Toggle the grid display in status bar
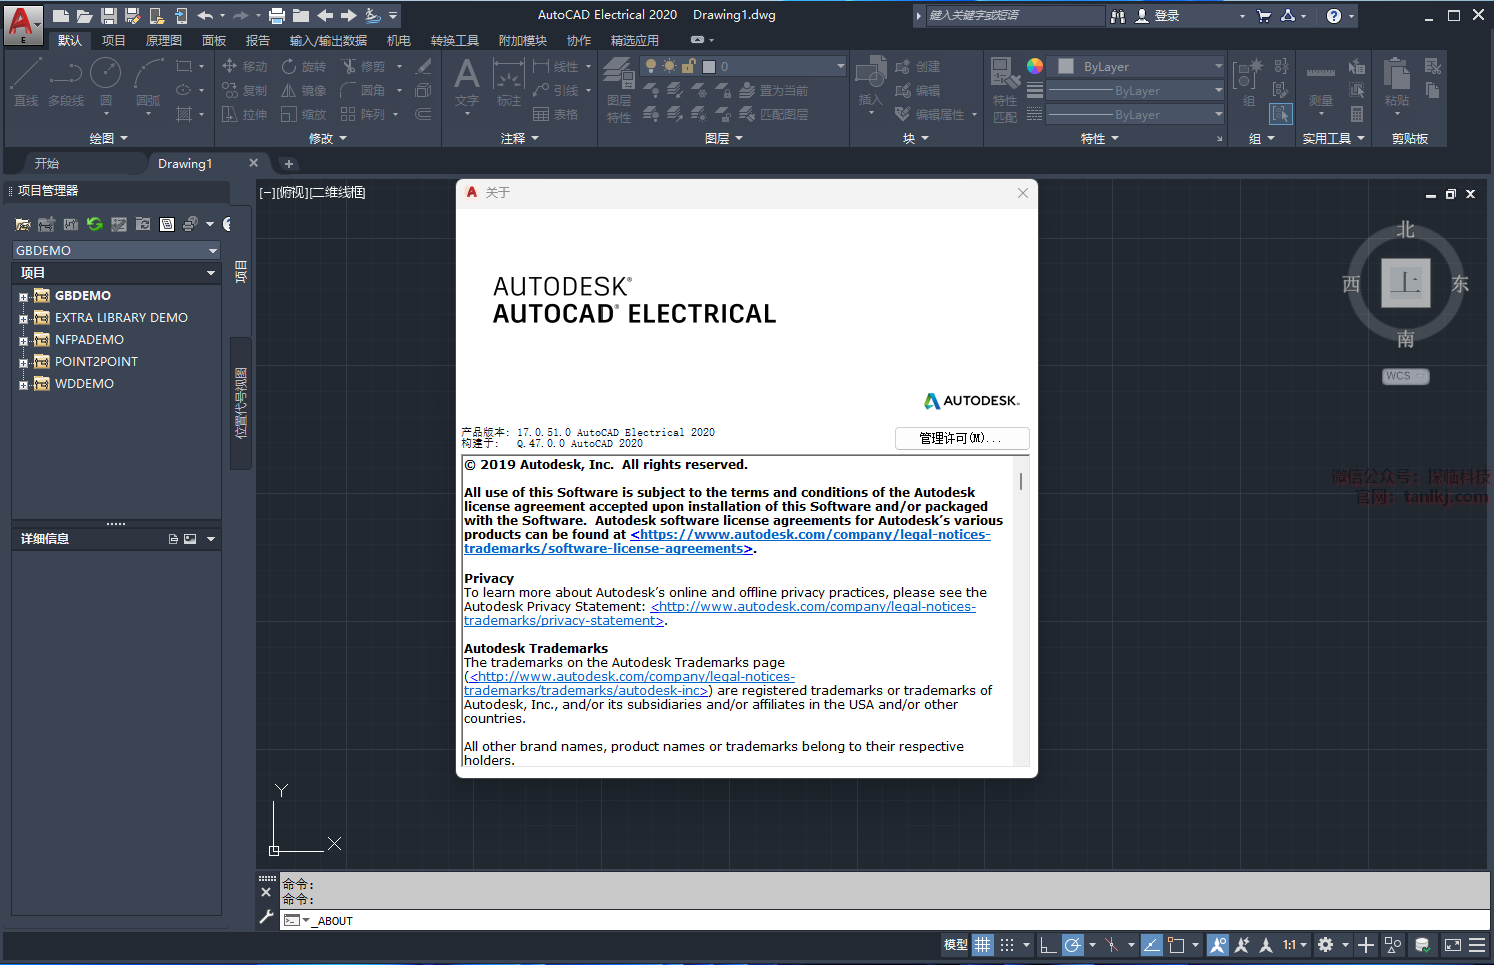This screenshot has height=965, width=1494. click(x=983, y=945)
